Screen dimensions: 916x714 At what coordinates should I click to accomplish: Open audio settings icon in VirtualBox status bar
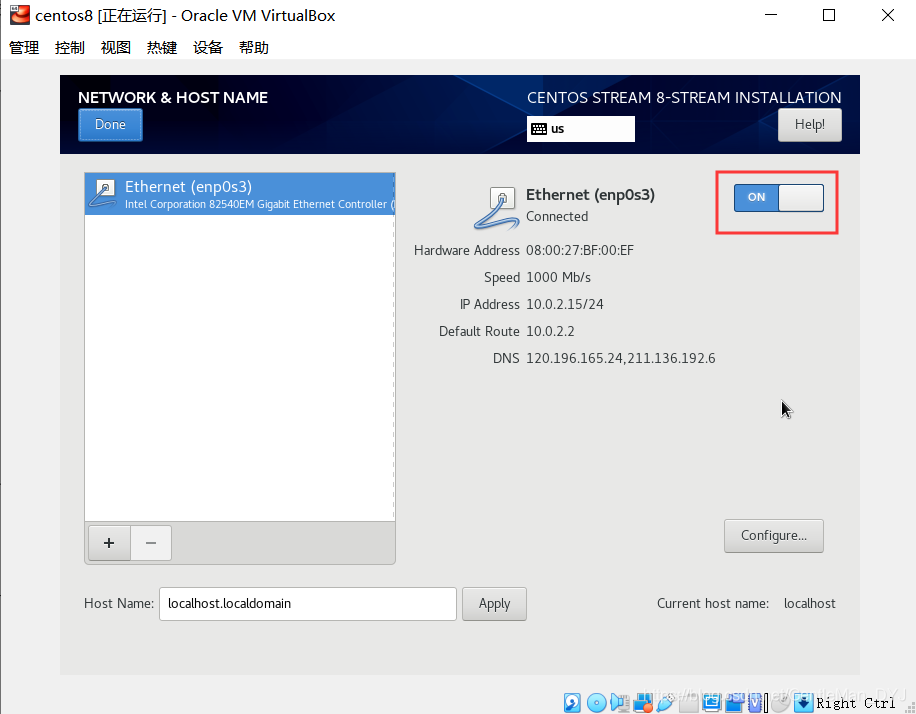click(619, 702)
